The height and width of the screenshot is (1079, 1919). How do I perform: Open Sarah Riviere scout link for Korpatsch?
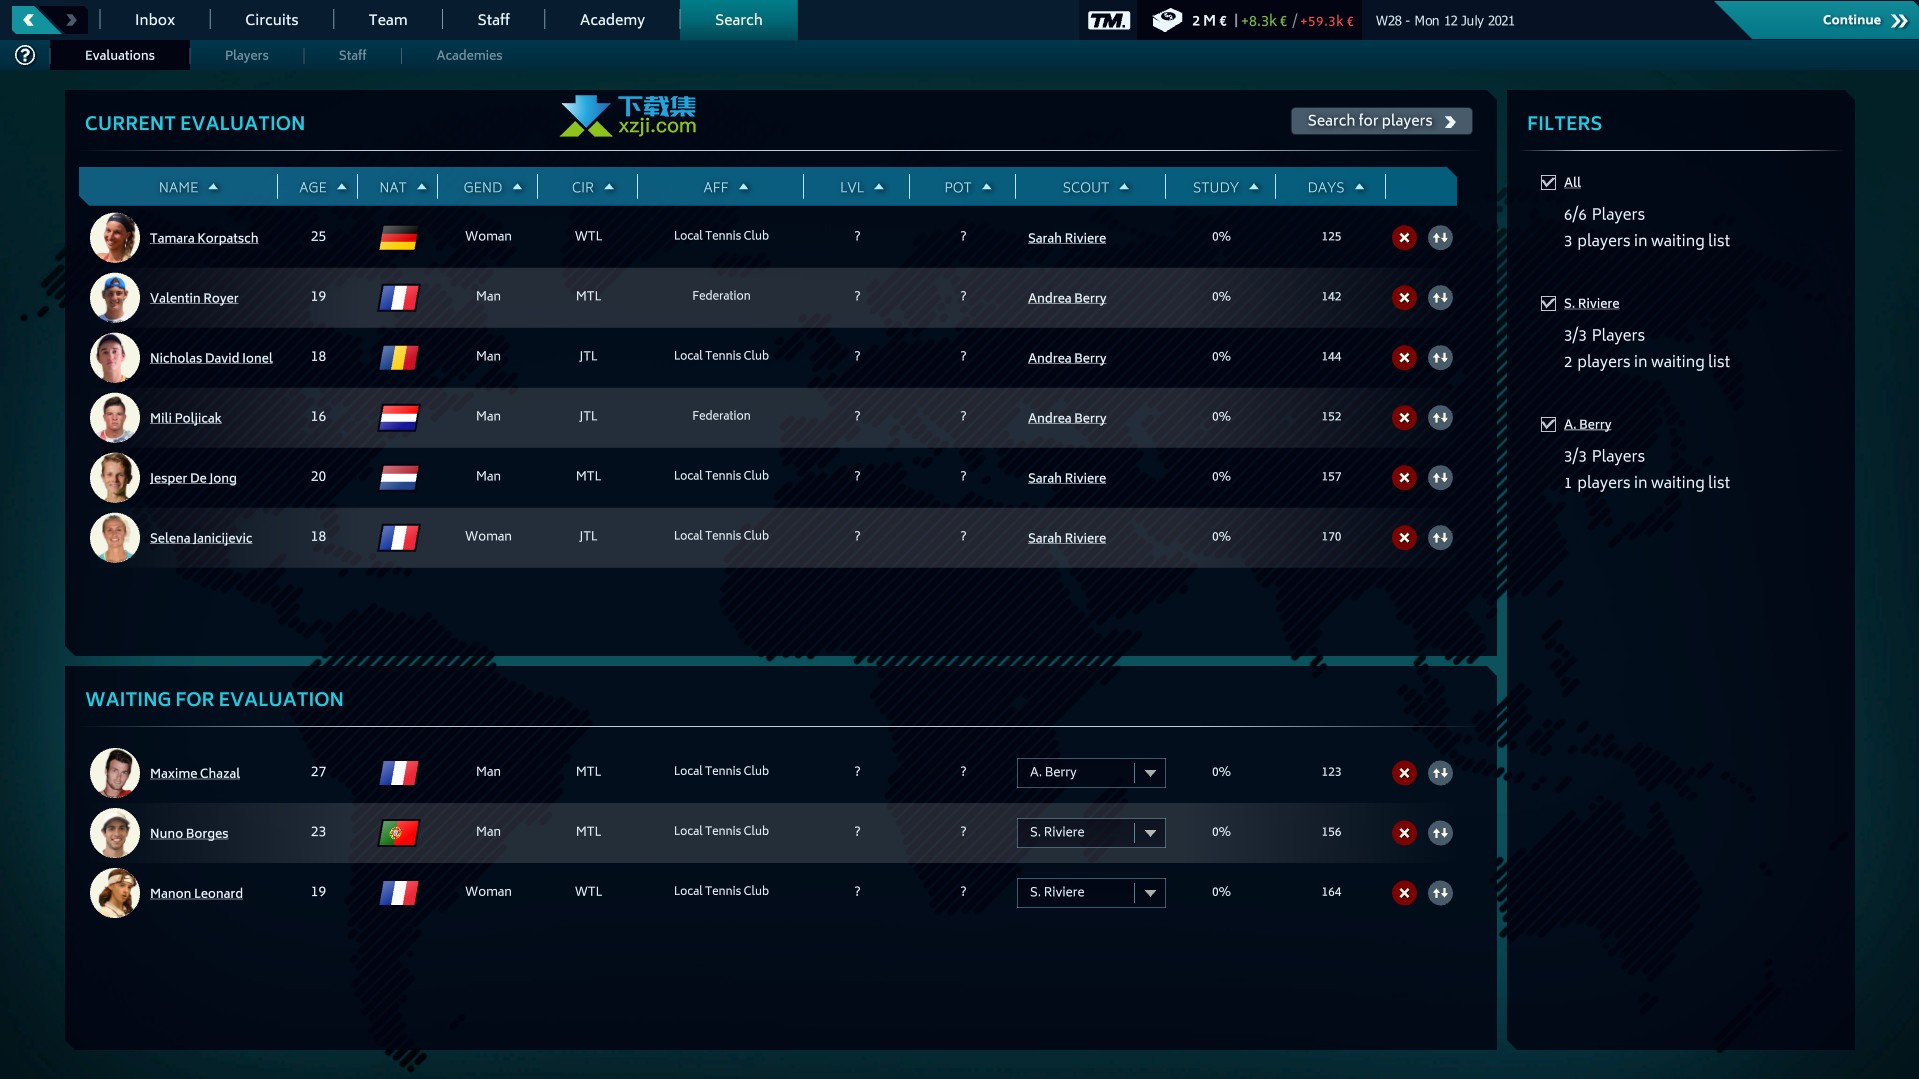pos(1067,237)
